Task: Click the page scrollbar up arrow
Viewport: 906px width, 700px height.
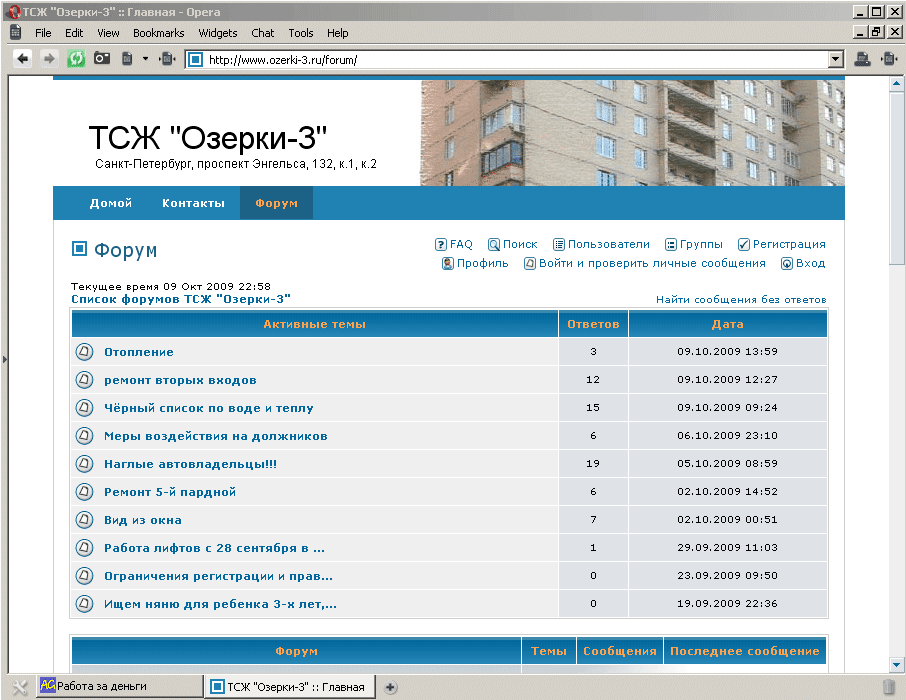Action: 896,84
